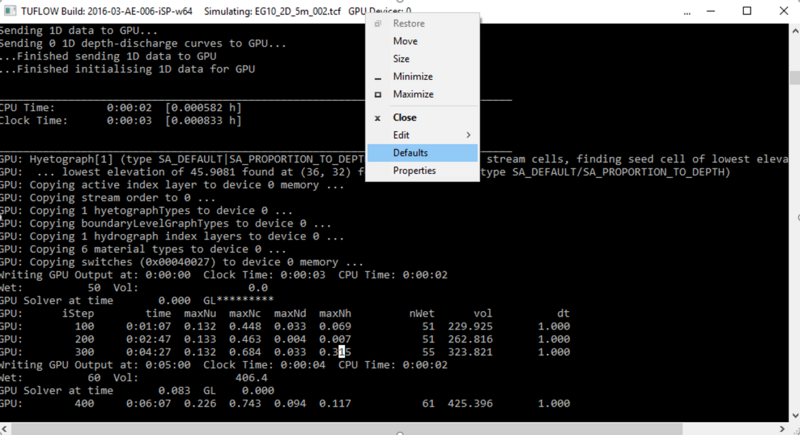The width and height of the screenshot is (800, 435).
Task: Click the vol value 425.396
Action: click(x=470, y=403)
